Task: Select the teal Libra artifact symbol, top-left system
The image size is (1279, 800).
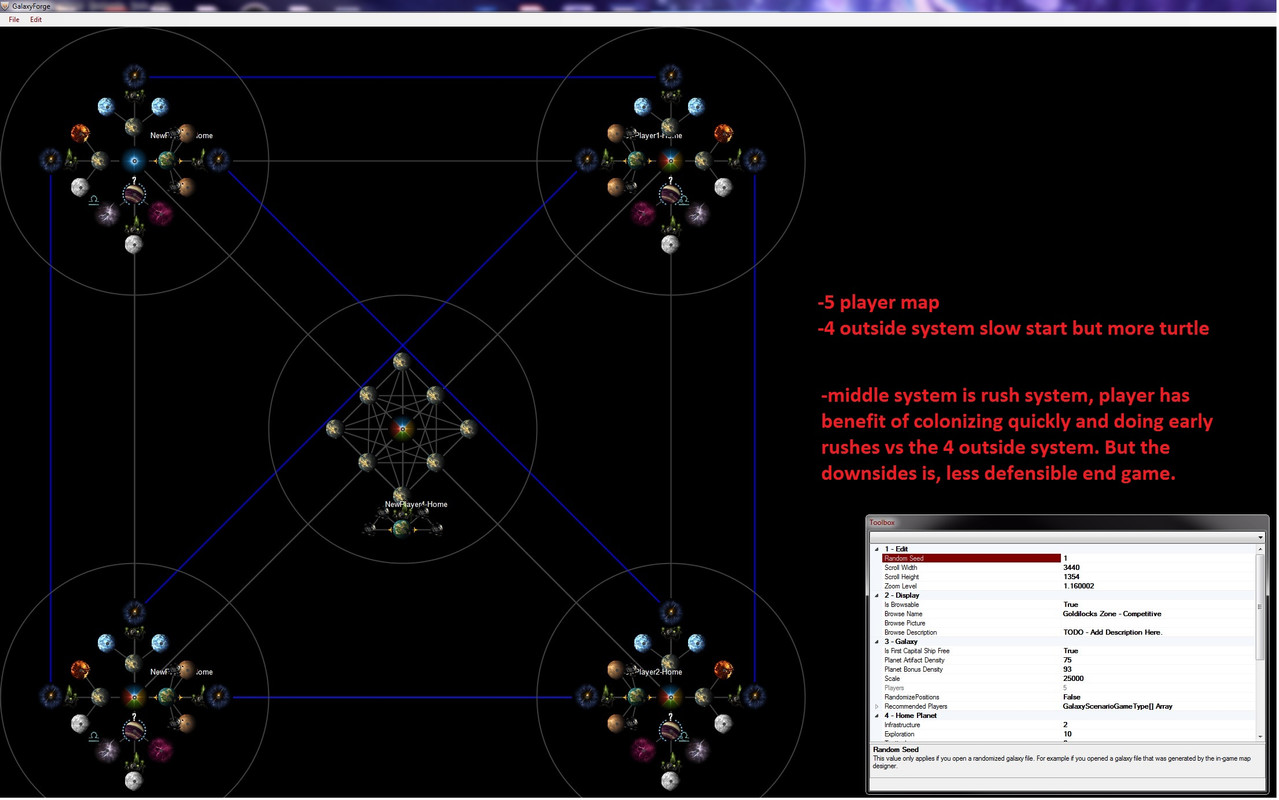Action: pyautogui.click(x=93, y=201)
